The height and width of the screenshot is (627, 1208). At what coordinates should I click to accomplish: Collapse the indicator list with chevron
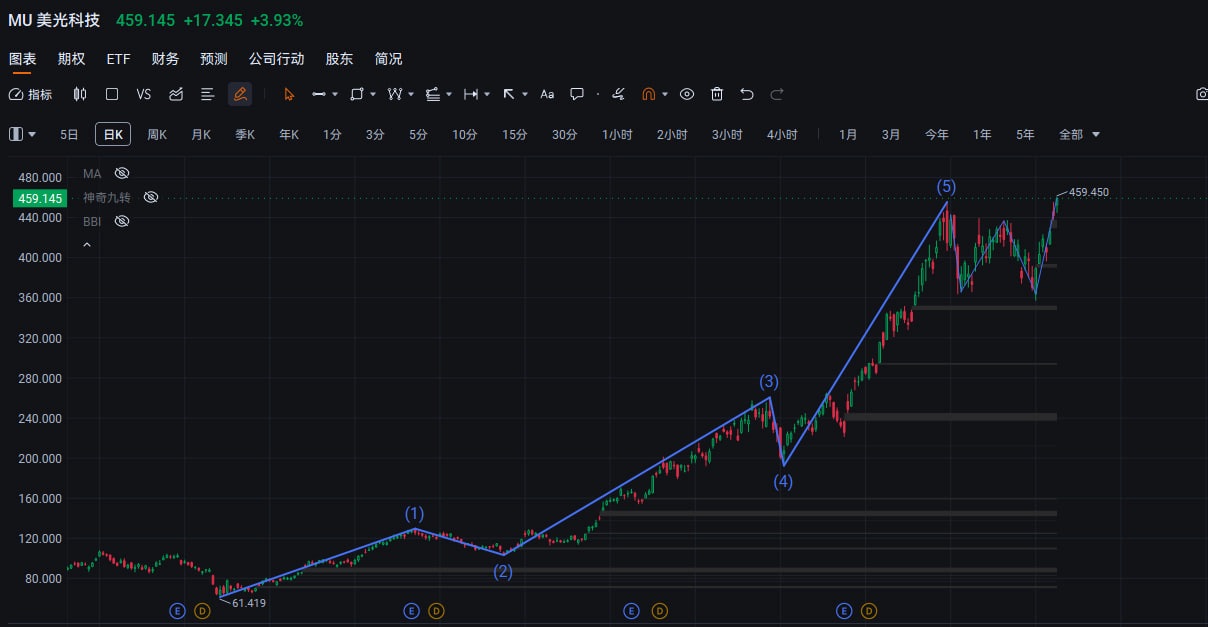87,244
